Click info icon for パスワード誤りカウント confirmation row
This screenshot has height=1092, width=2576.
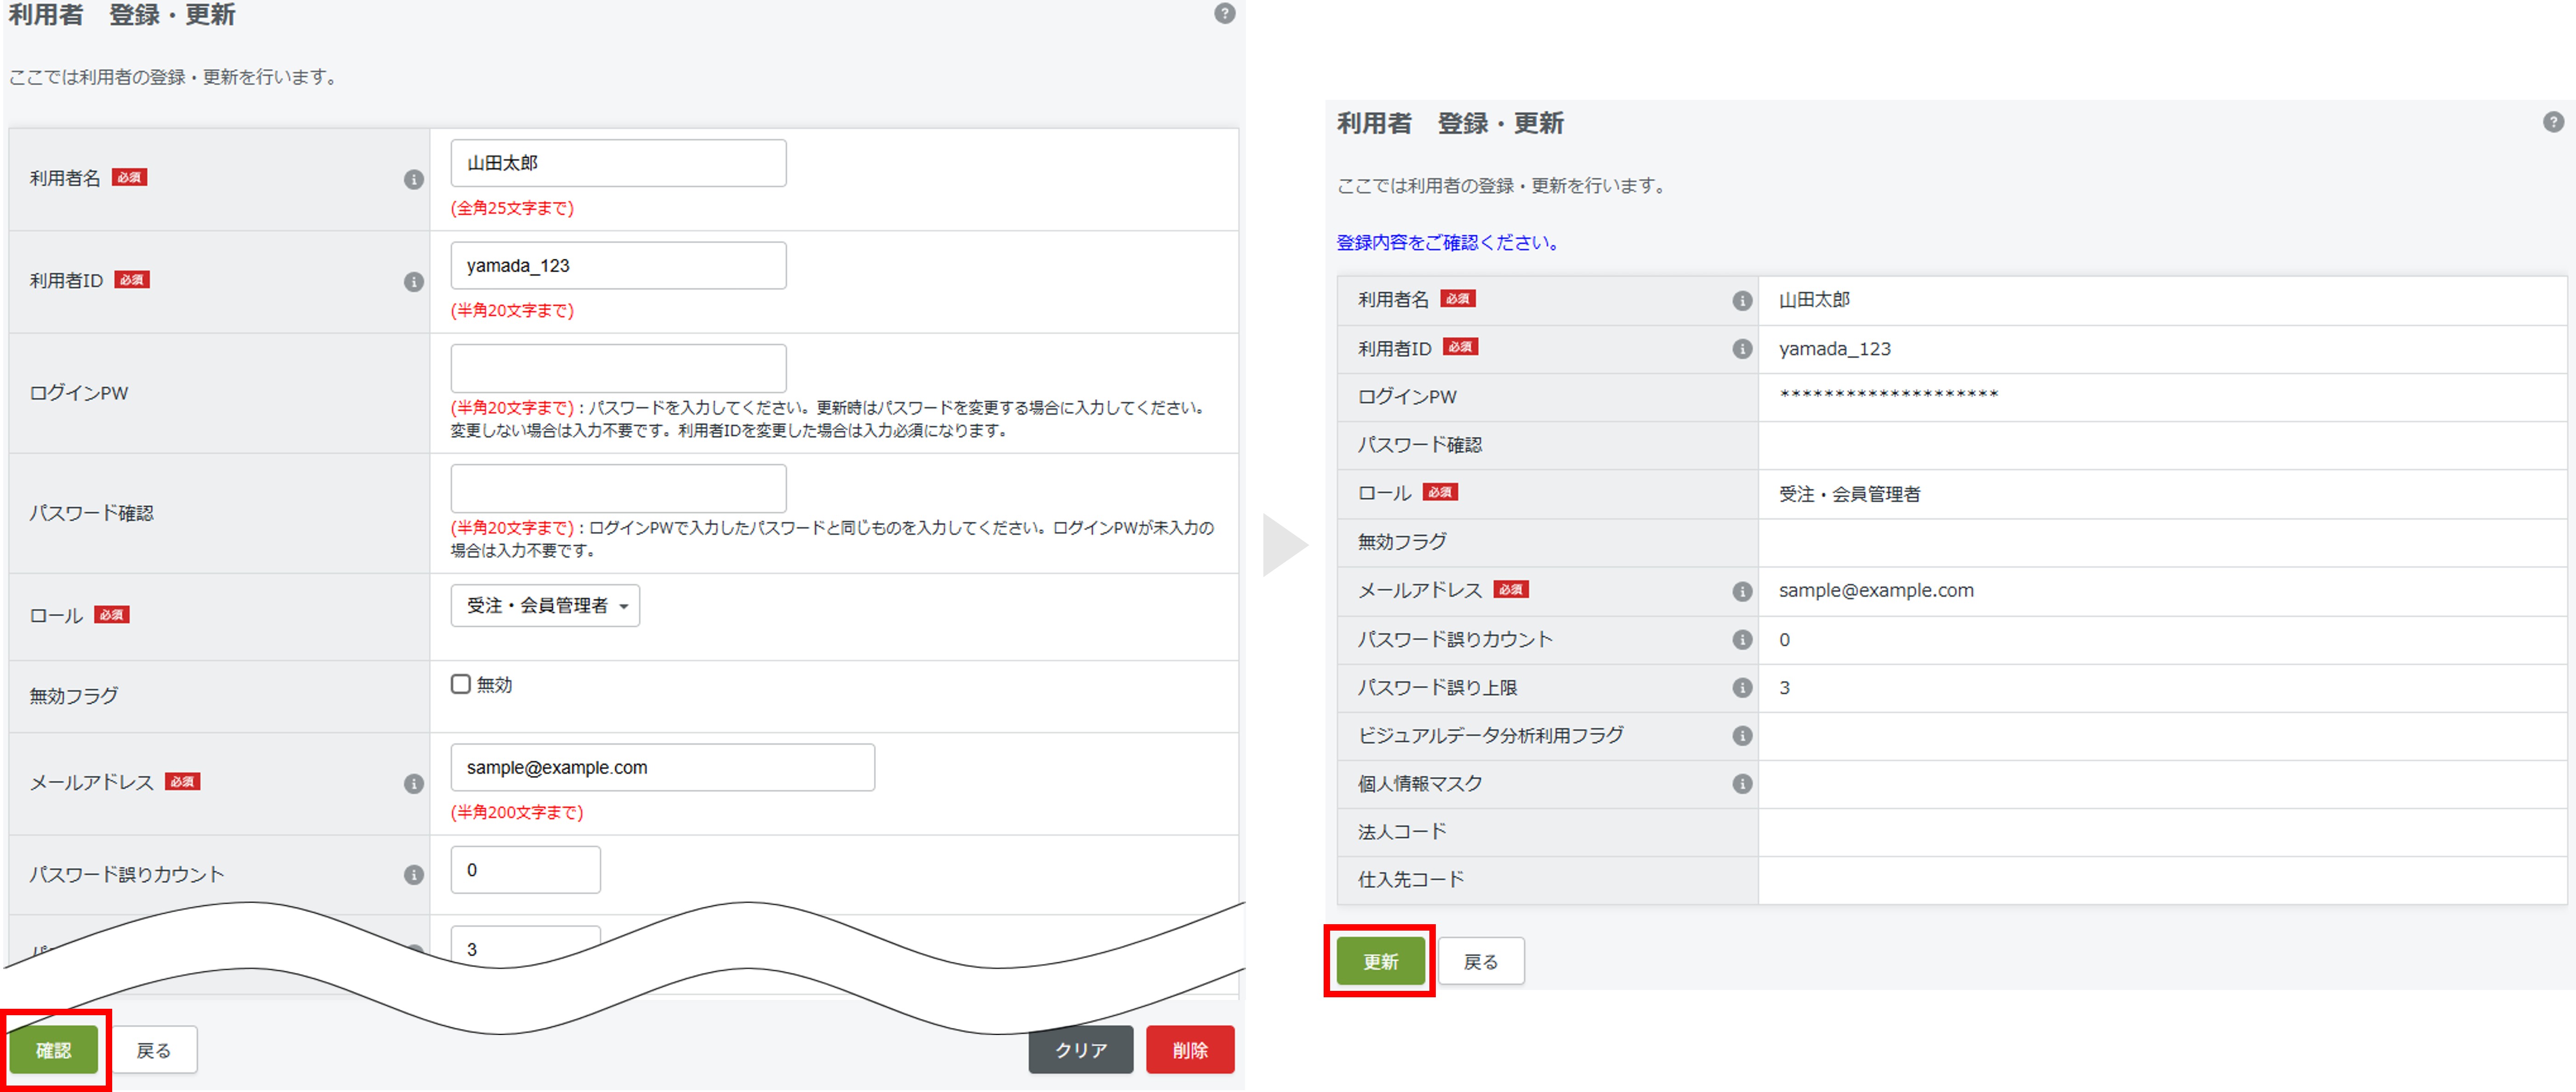pos(1742,640)
